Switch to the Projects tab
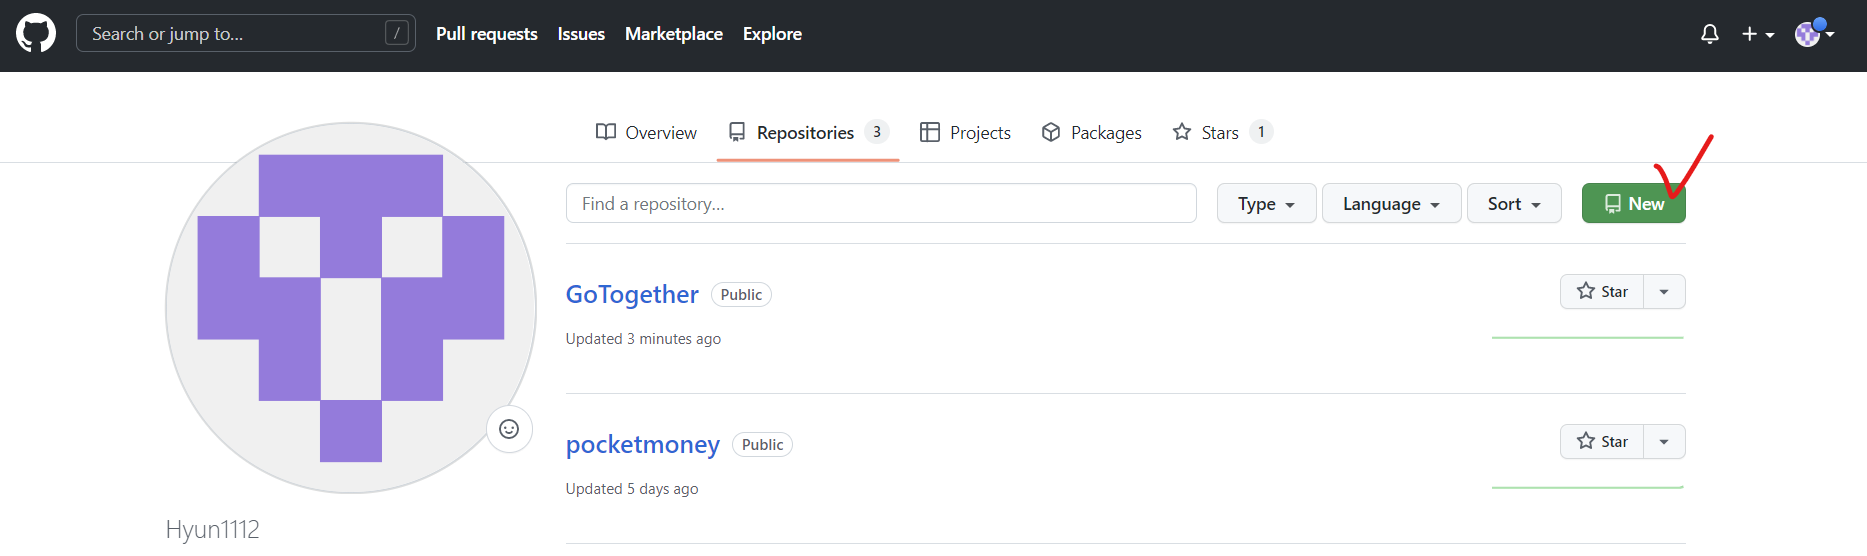 click(x=965, y=132)
